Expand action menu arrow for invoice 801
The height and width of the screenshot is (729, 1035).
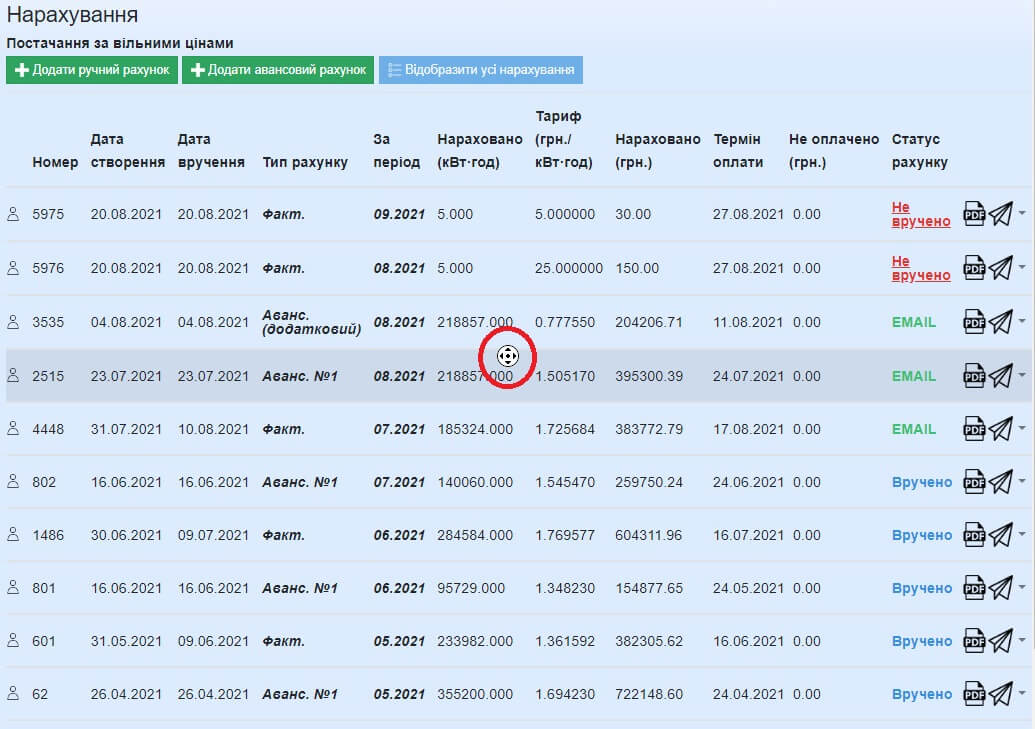tap(1022, 588)
